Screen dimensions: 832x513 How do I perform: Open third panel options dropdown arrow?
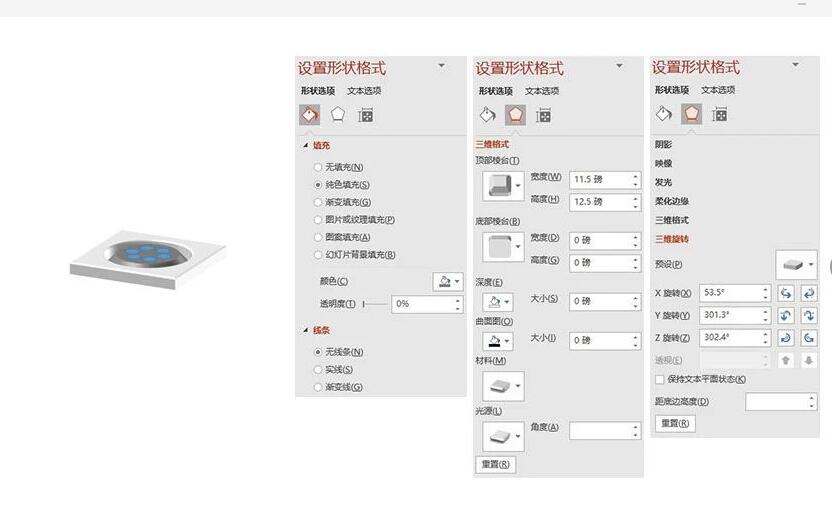[x=795, y=65]
